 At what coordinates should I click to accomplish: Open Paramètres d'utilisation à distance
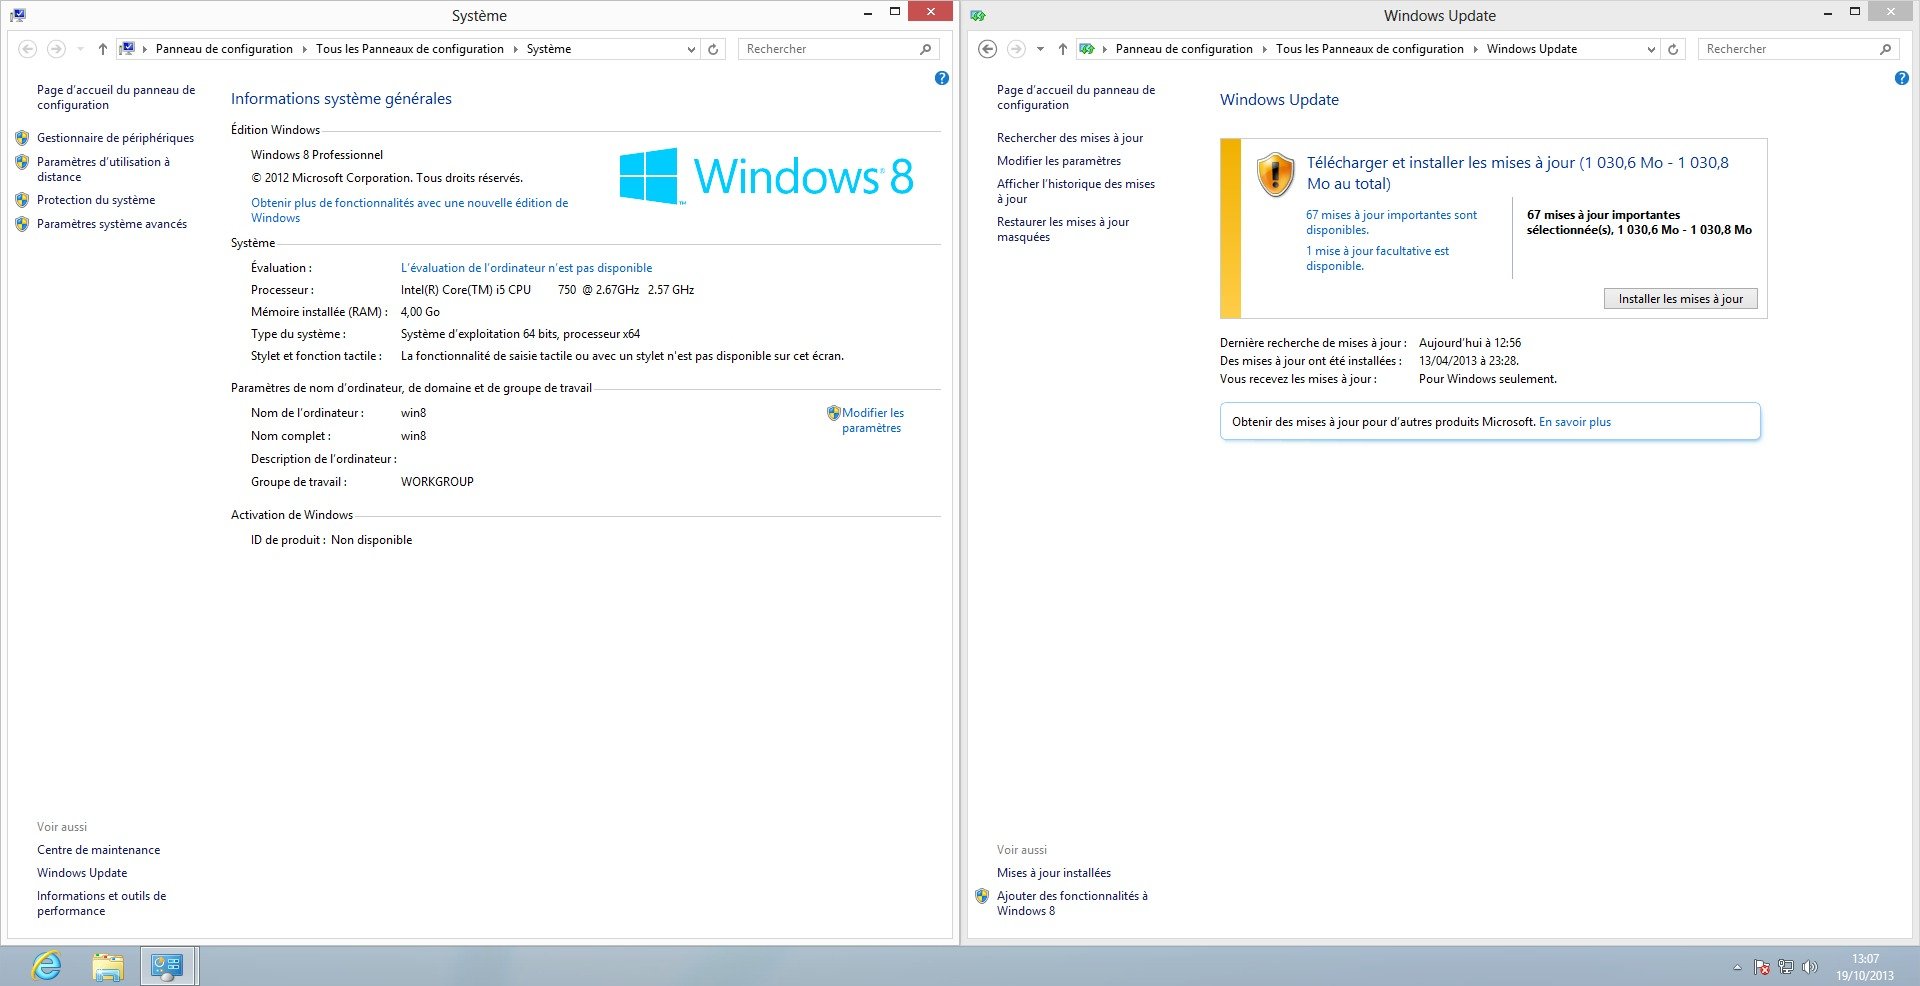point(103,169)
